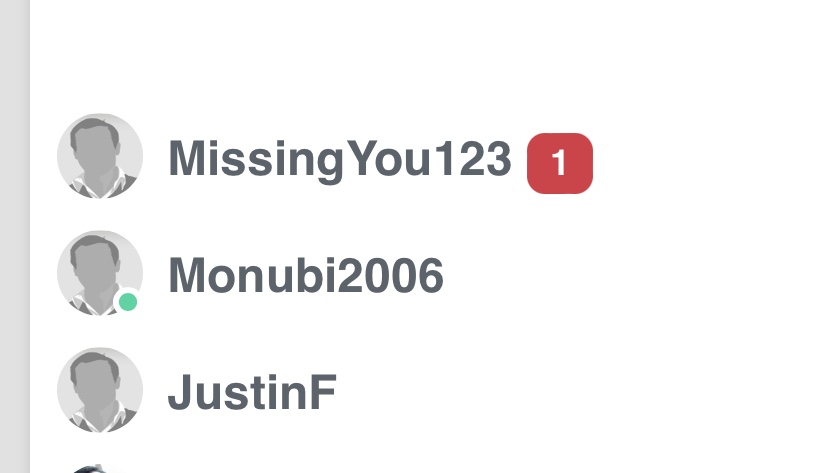This screenshot has height=473, width=826.
Task: Select the Monubi2006 contact row blank area
Action: tap(632, 273)
